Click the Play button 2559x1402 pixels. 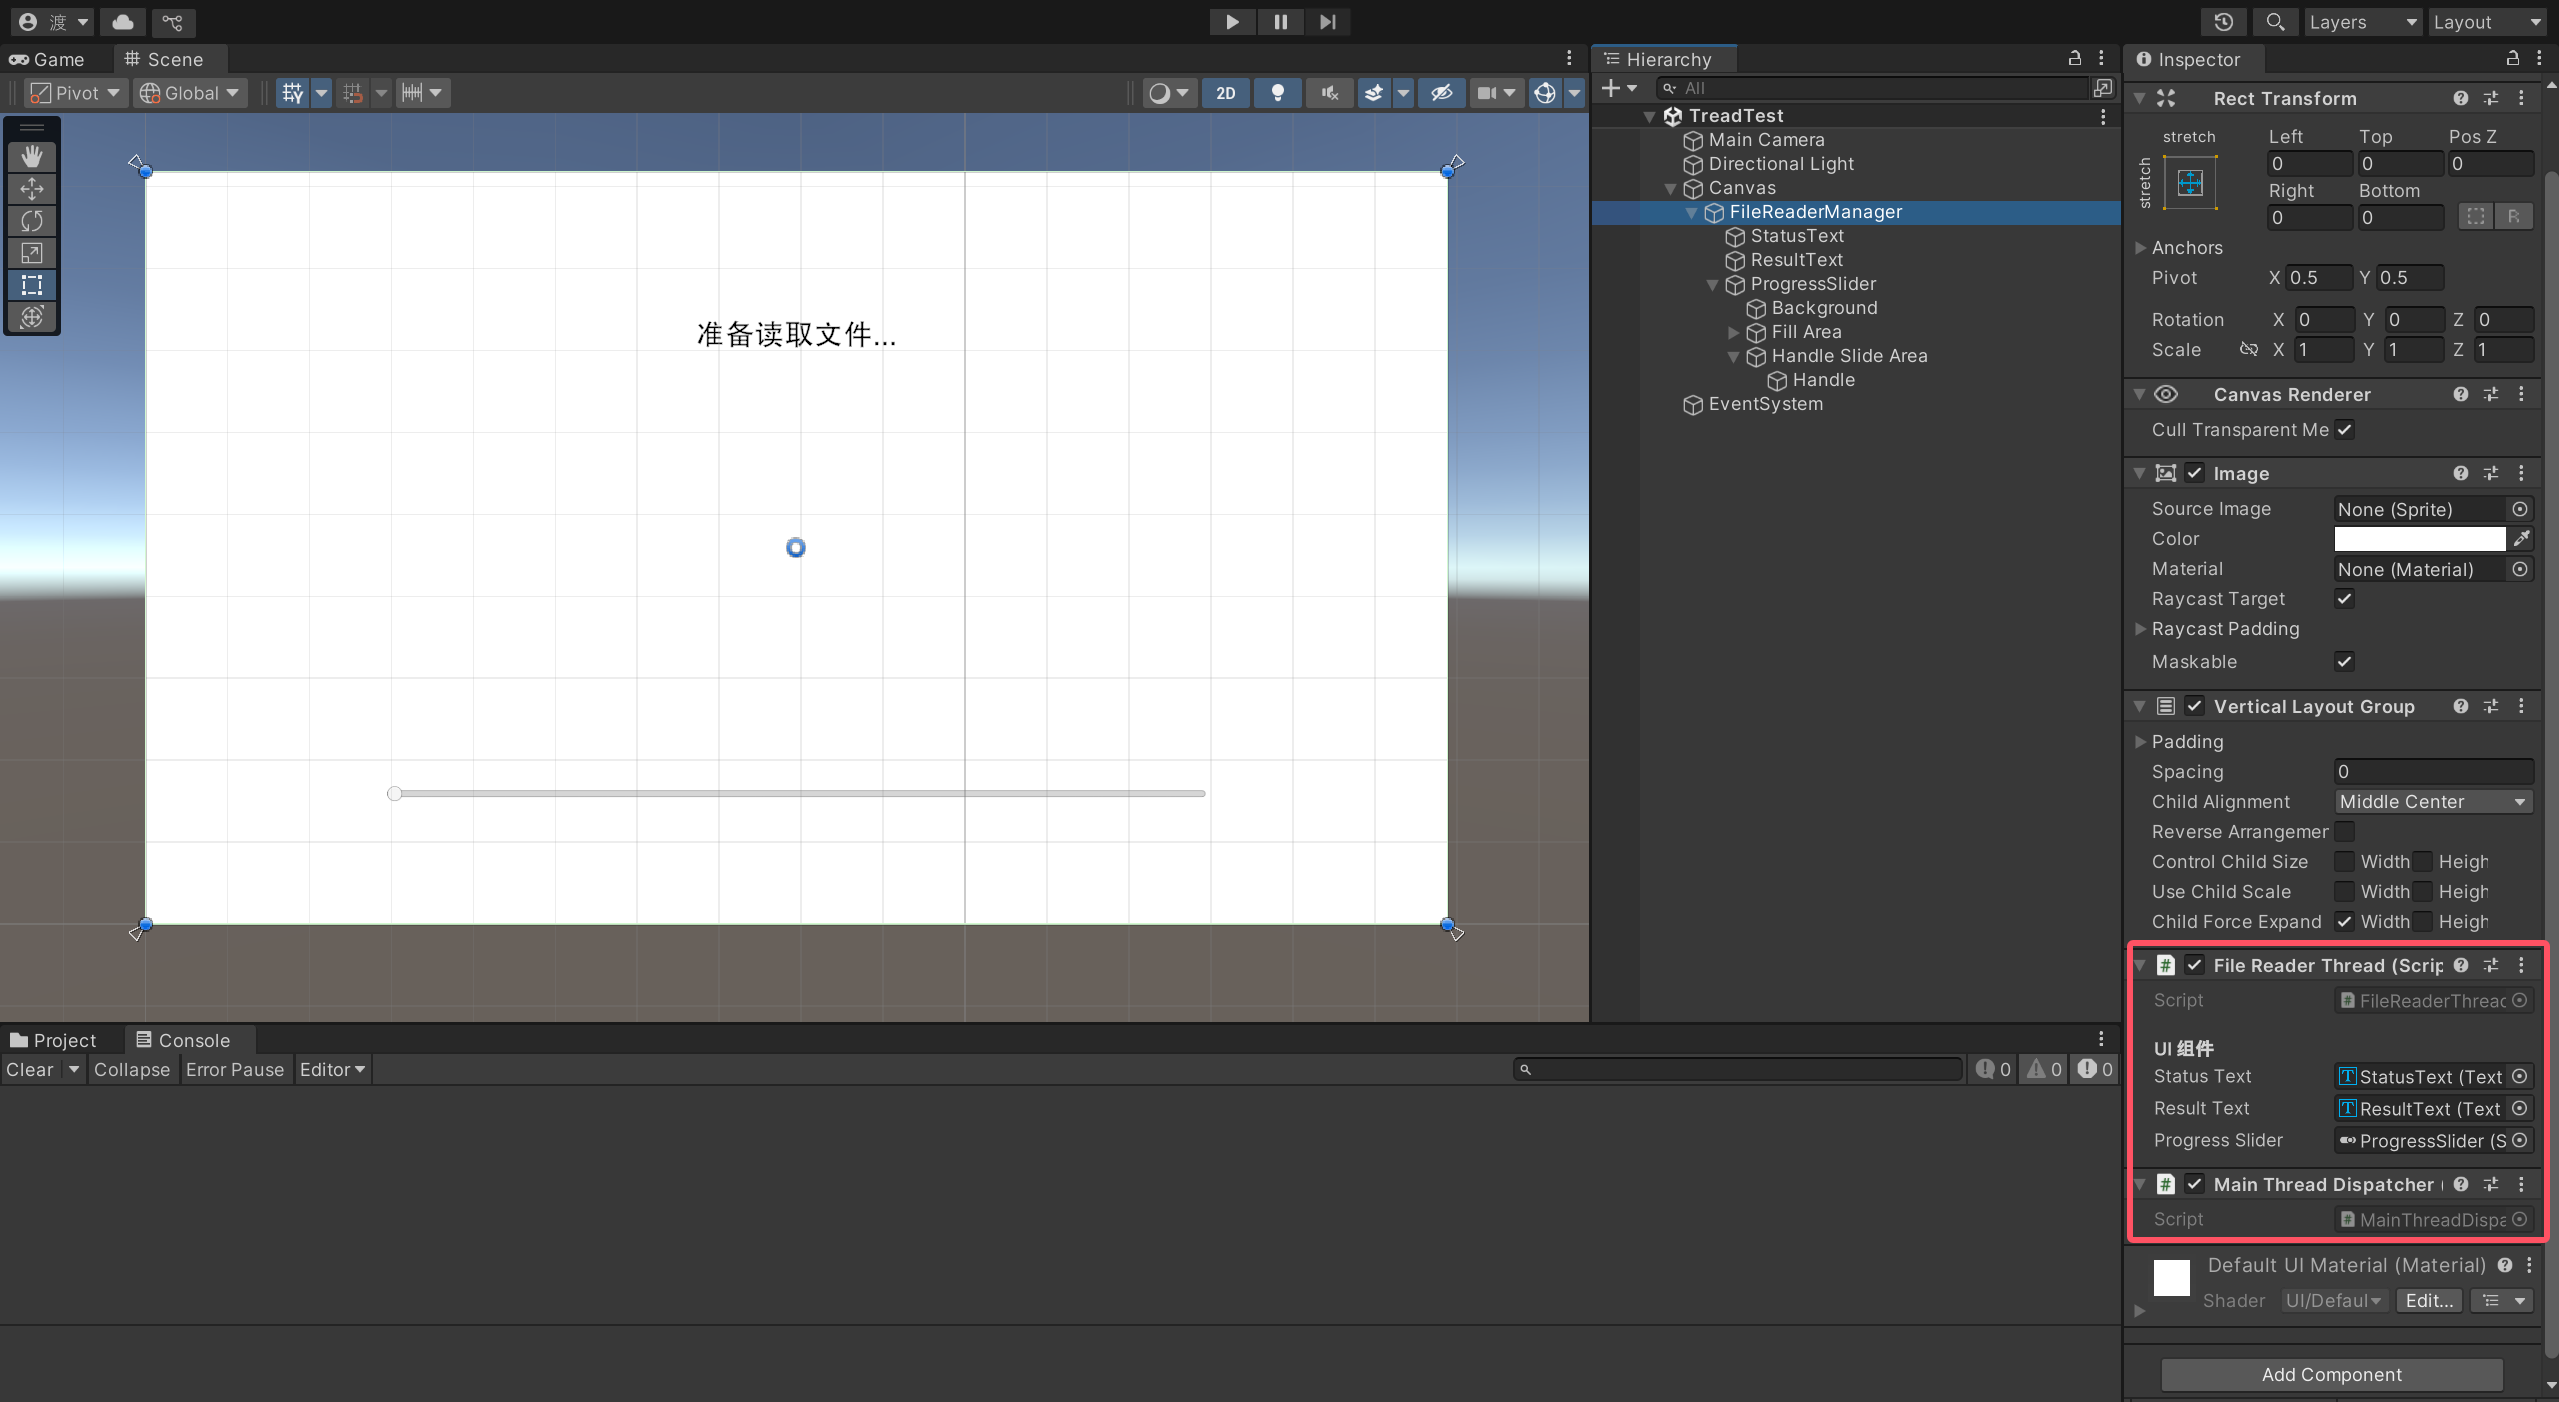[1232, 21]
